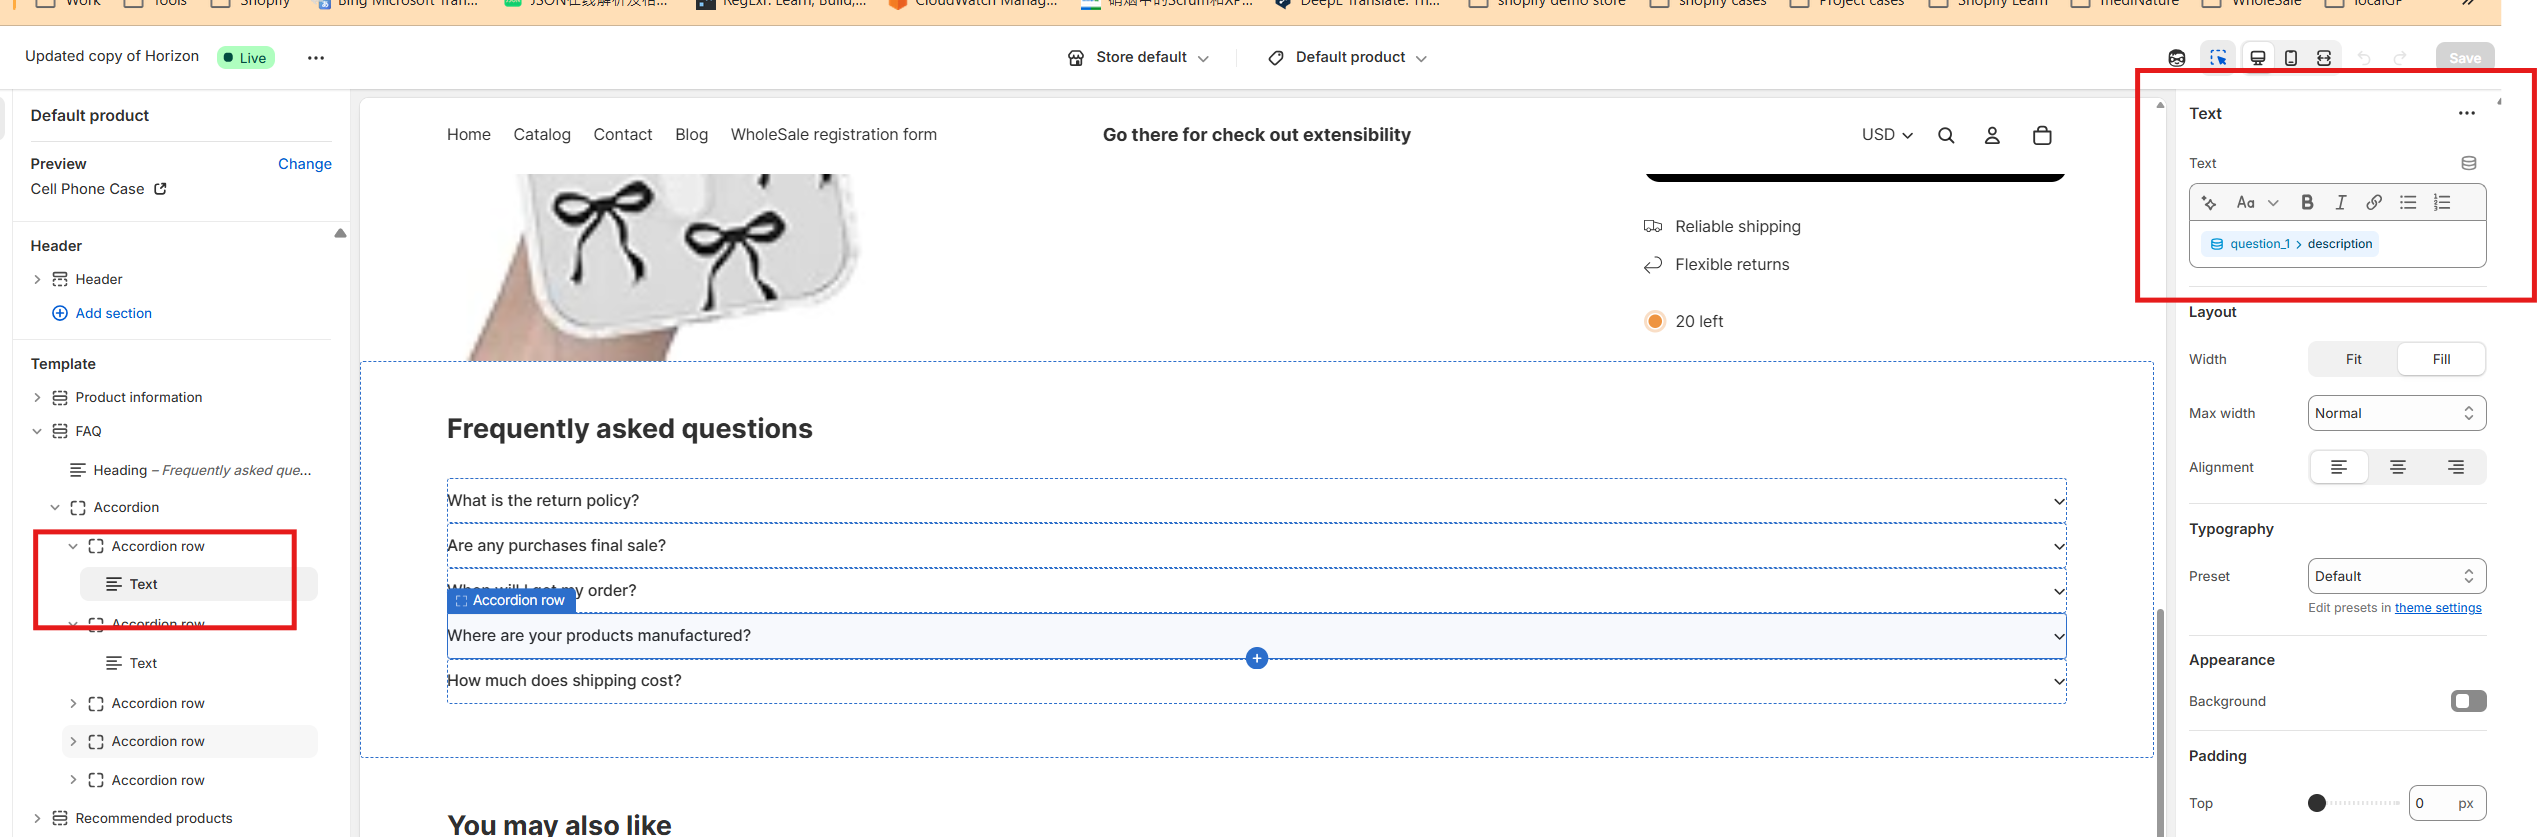
Task: Click the Change preview link
Action: point(304,164)
